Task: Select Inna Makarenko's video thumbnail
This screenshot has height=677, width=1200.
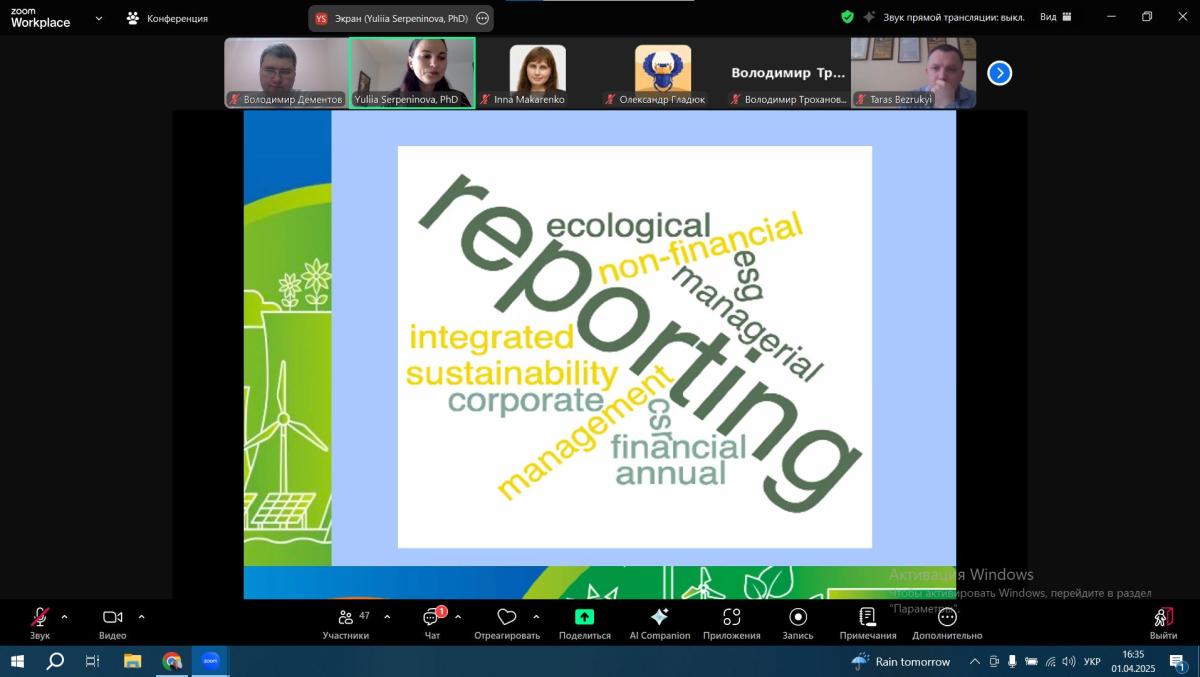Action: (x=537, y=72)
